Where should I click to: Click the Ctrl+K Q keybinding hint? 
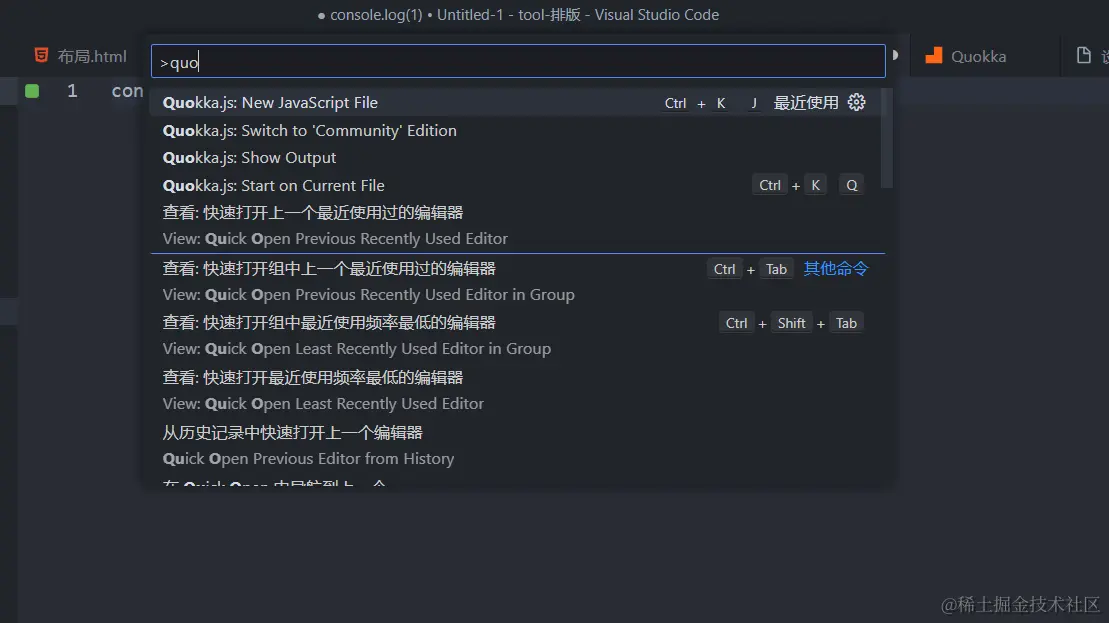pos(808,185)
